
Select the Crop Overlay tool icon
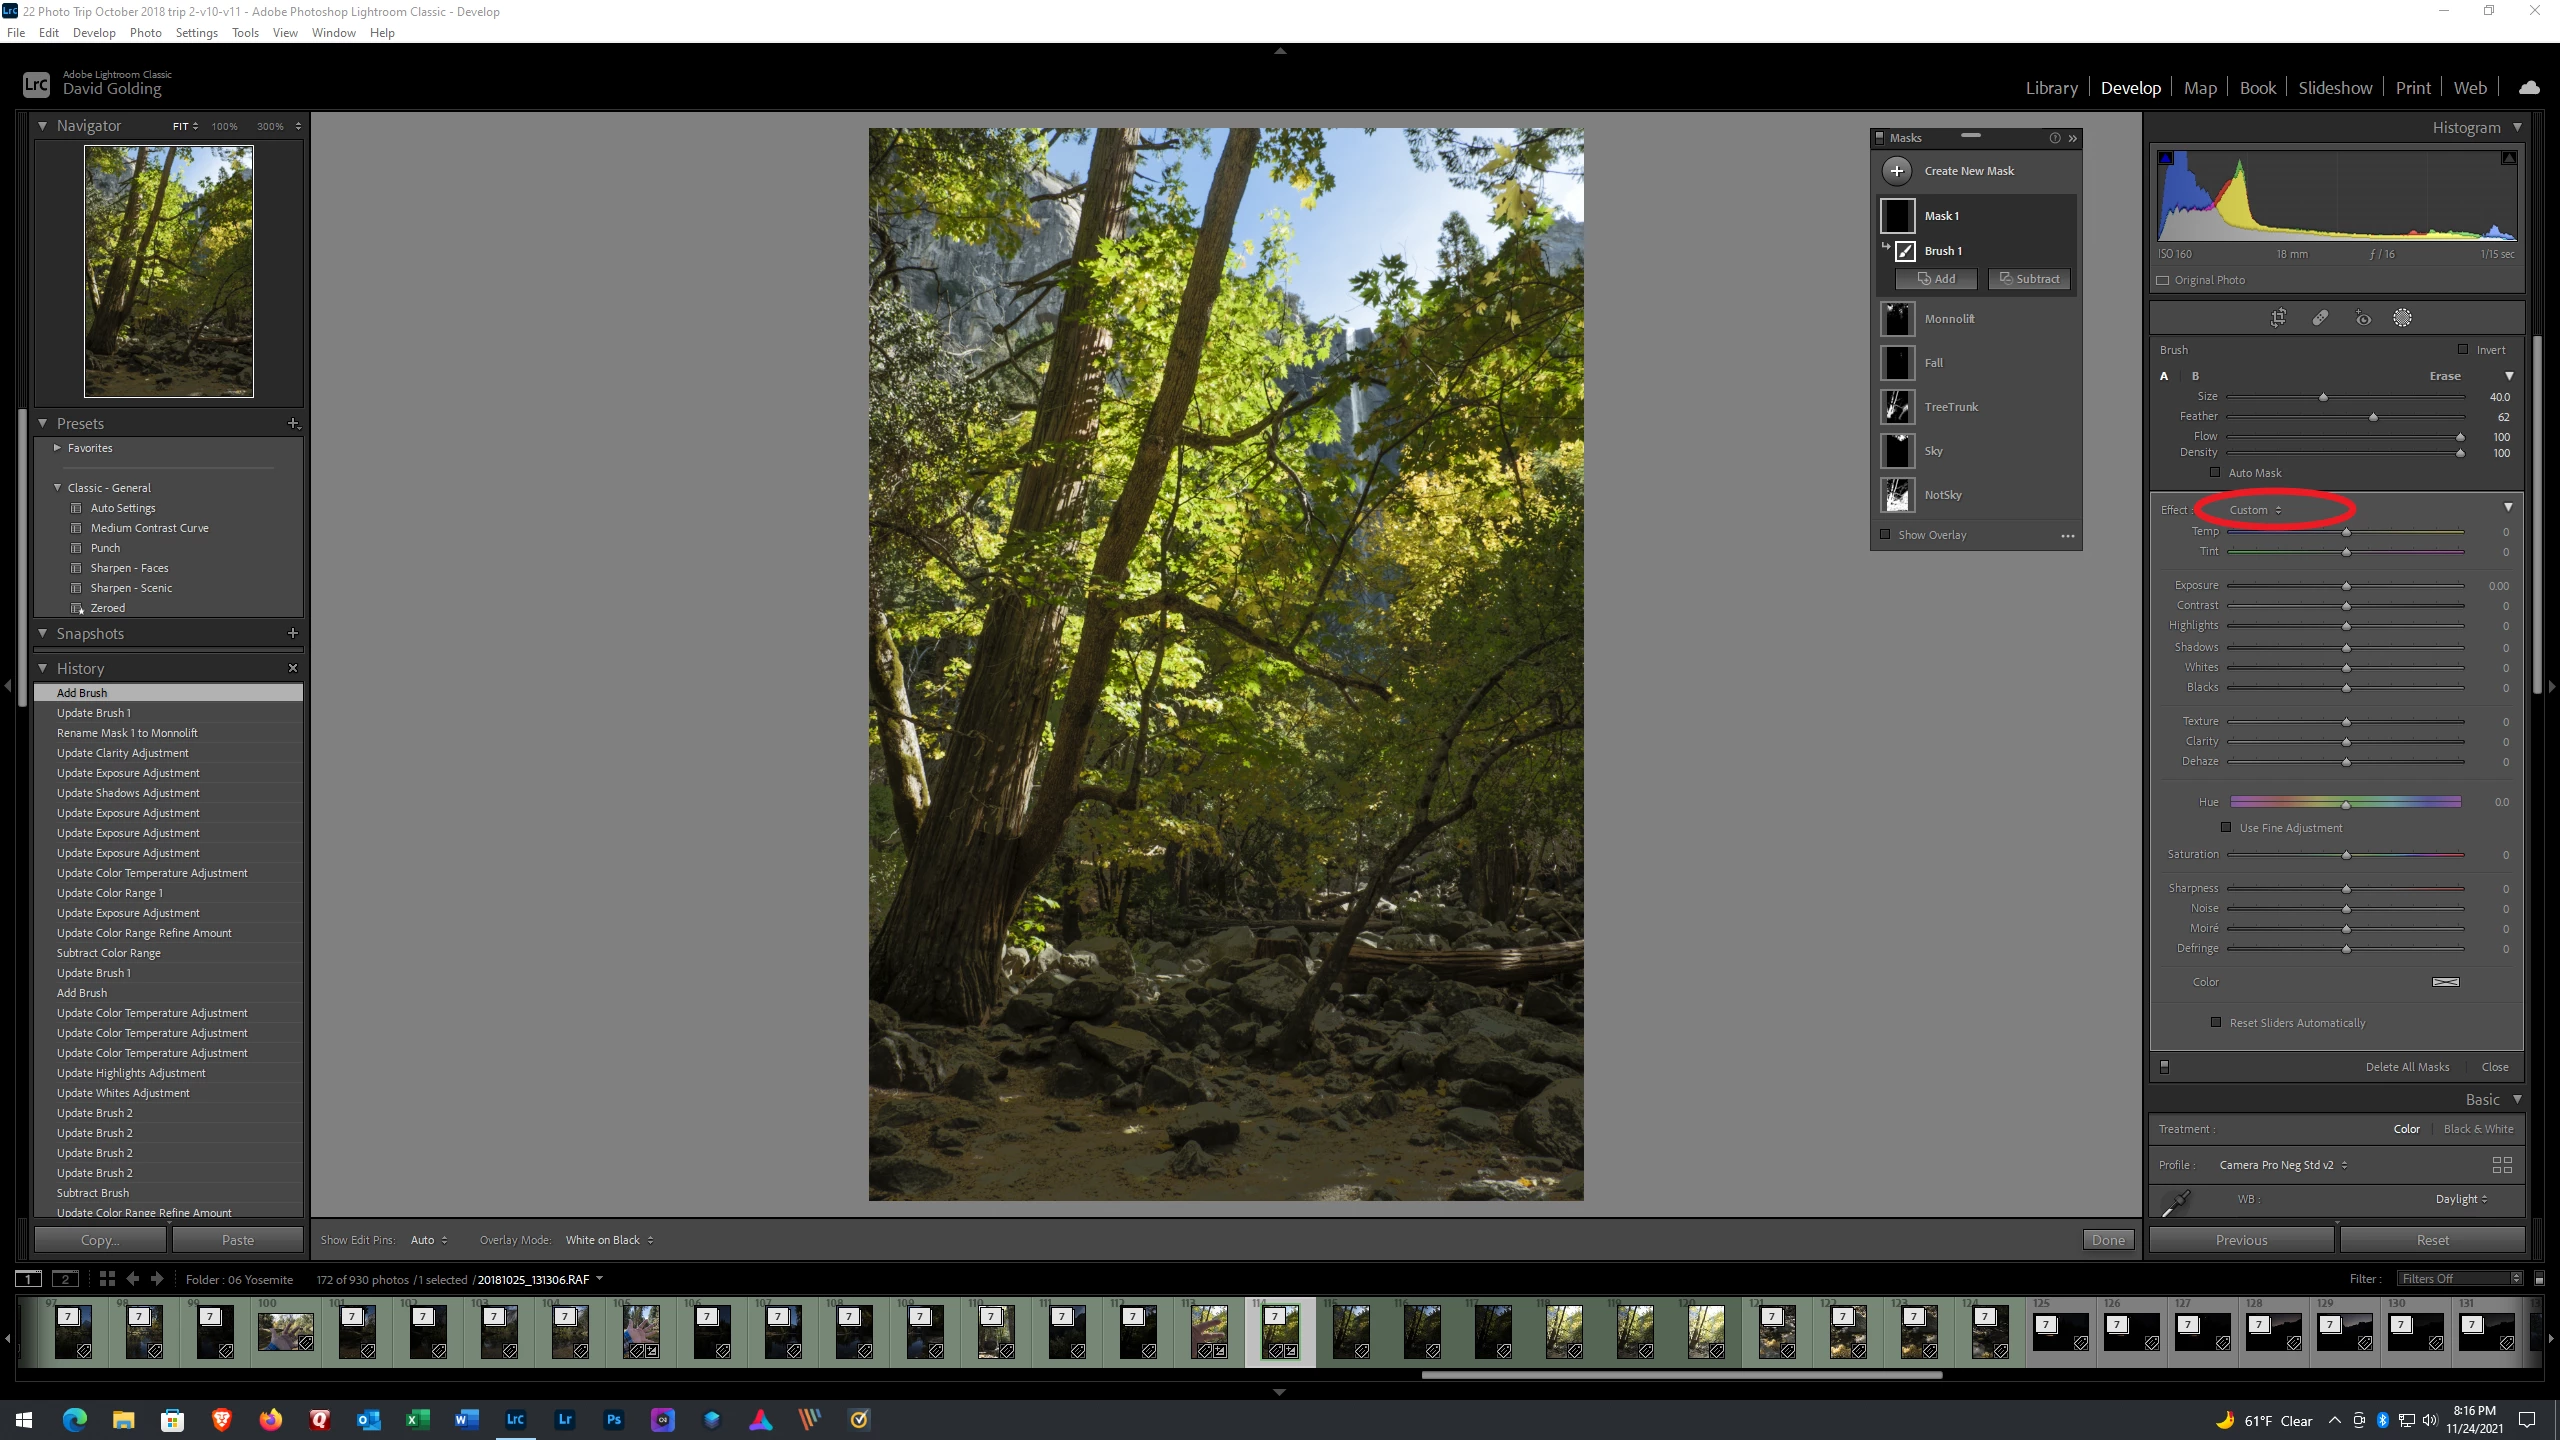(2278, 318)
